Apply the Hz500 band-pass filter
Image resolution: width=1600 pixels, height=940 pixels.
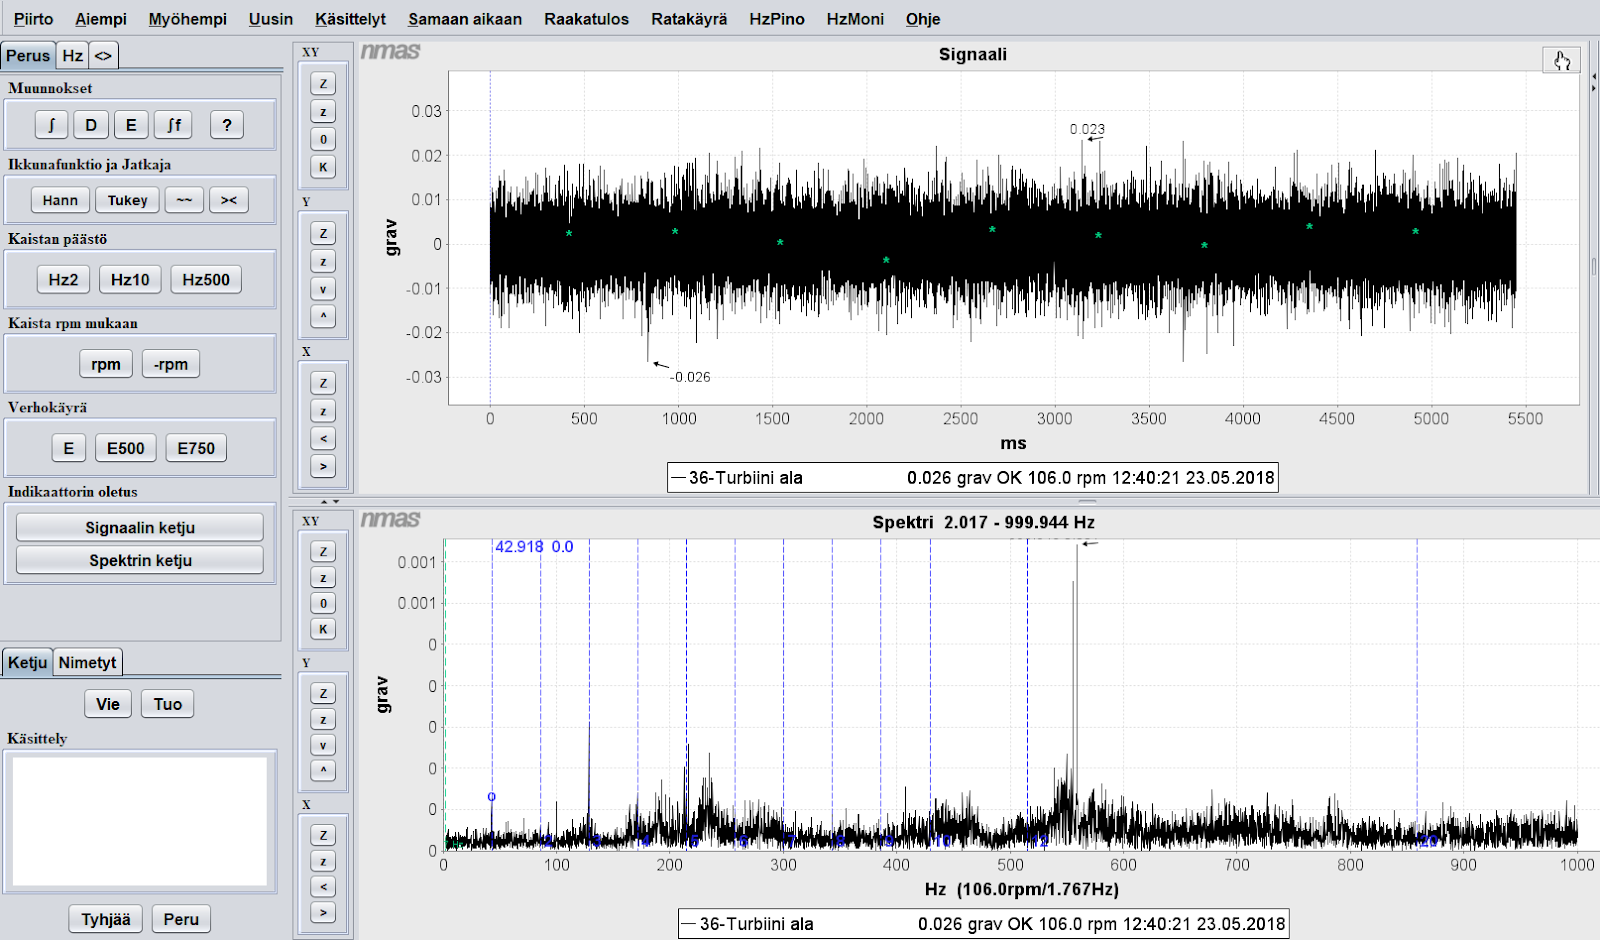pos(206,280)
